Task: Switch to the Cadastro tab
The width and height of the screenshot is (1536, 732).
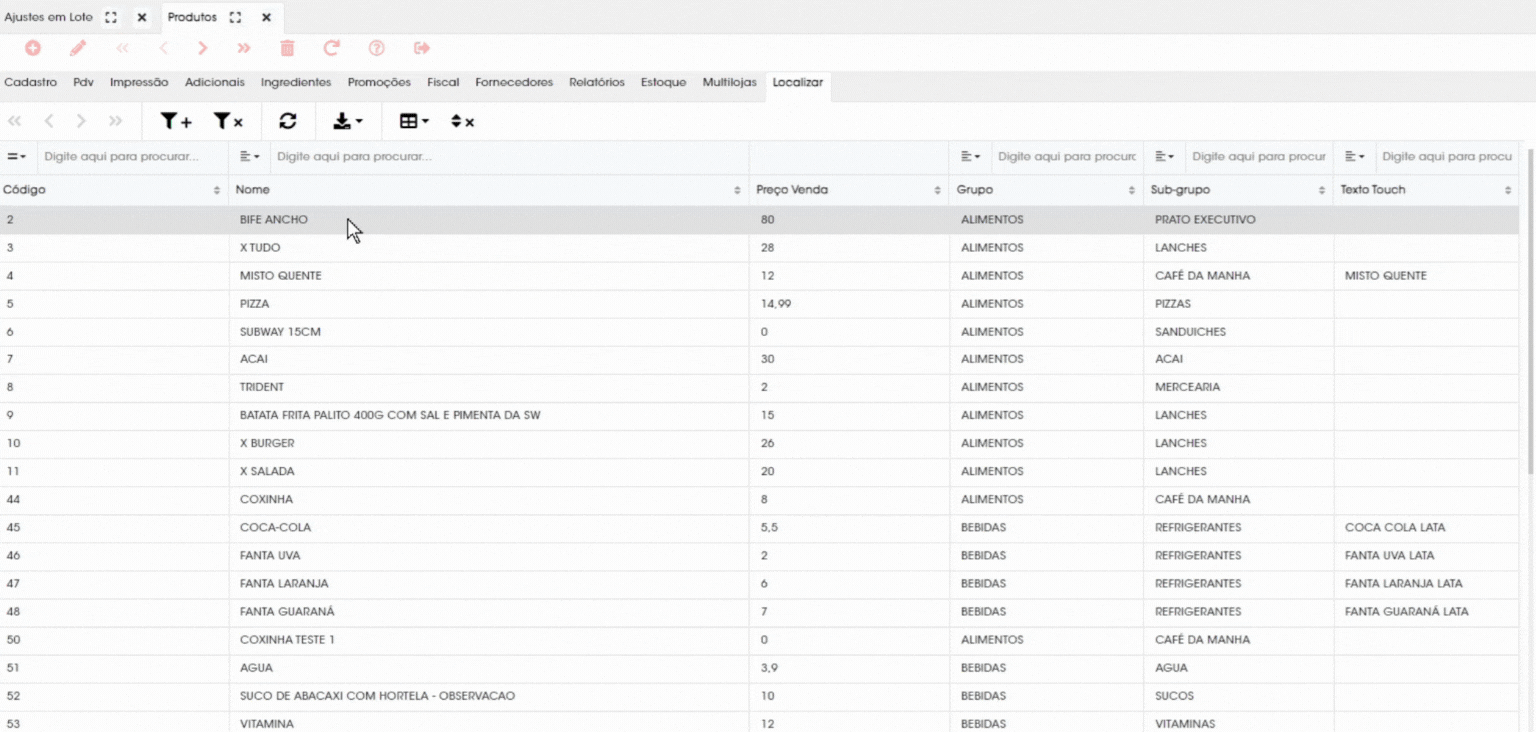Action: coord(31,83)
